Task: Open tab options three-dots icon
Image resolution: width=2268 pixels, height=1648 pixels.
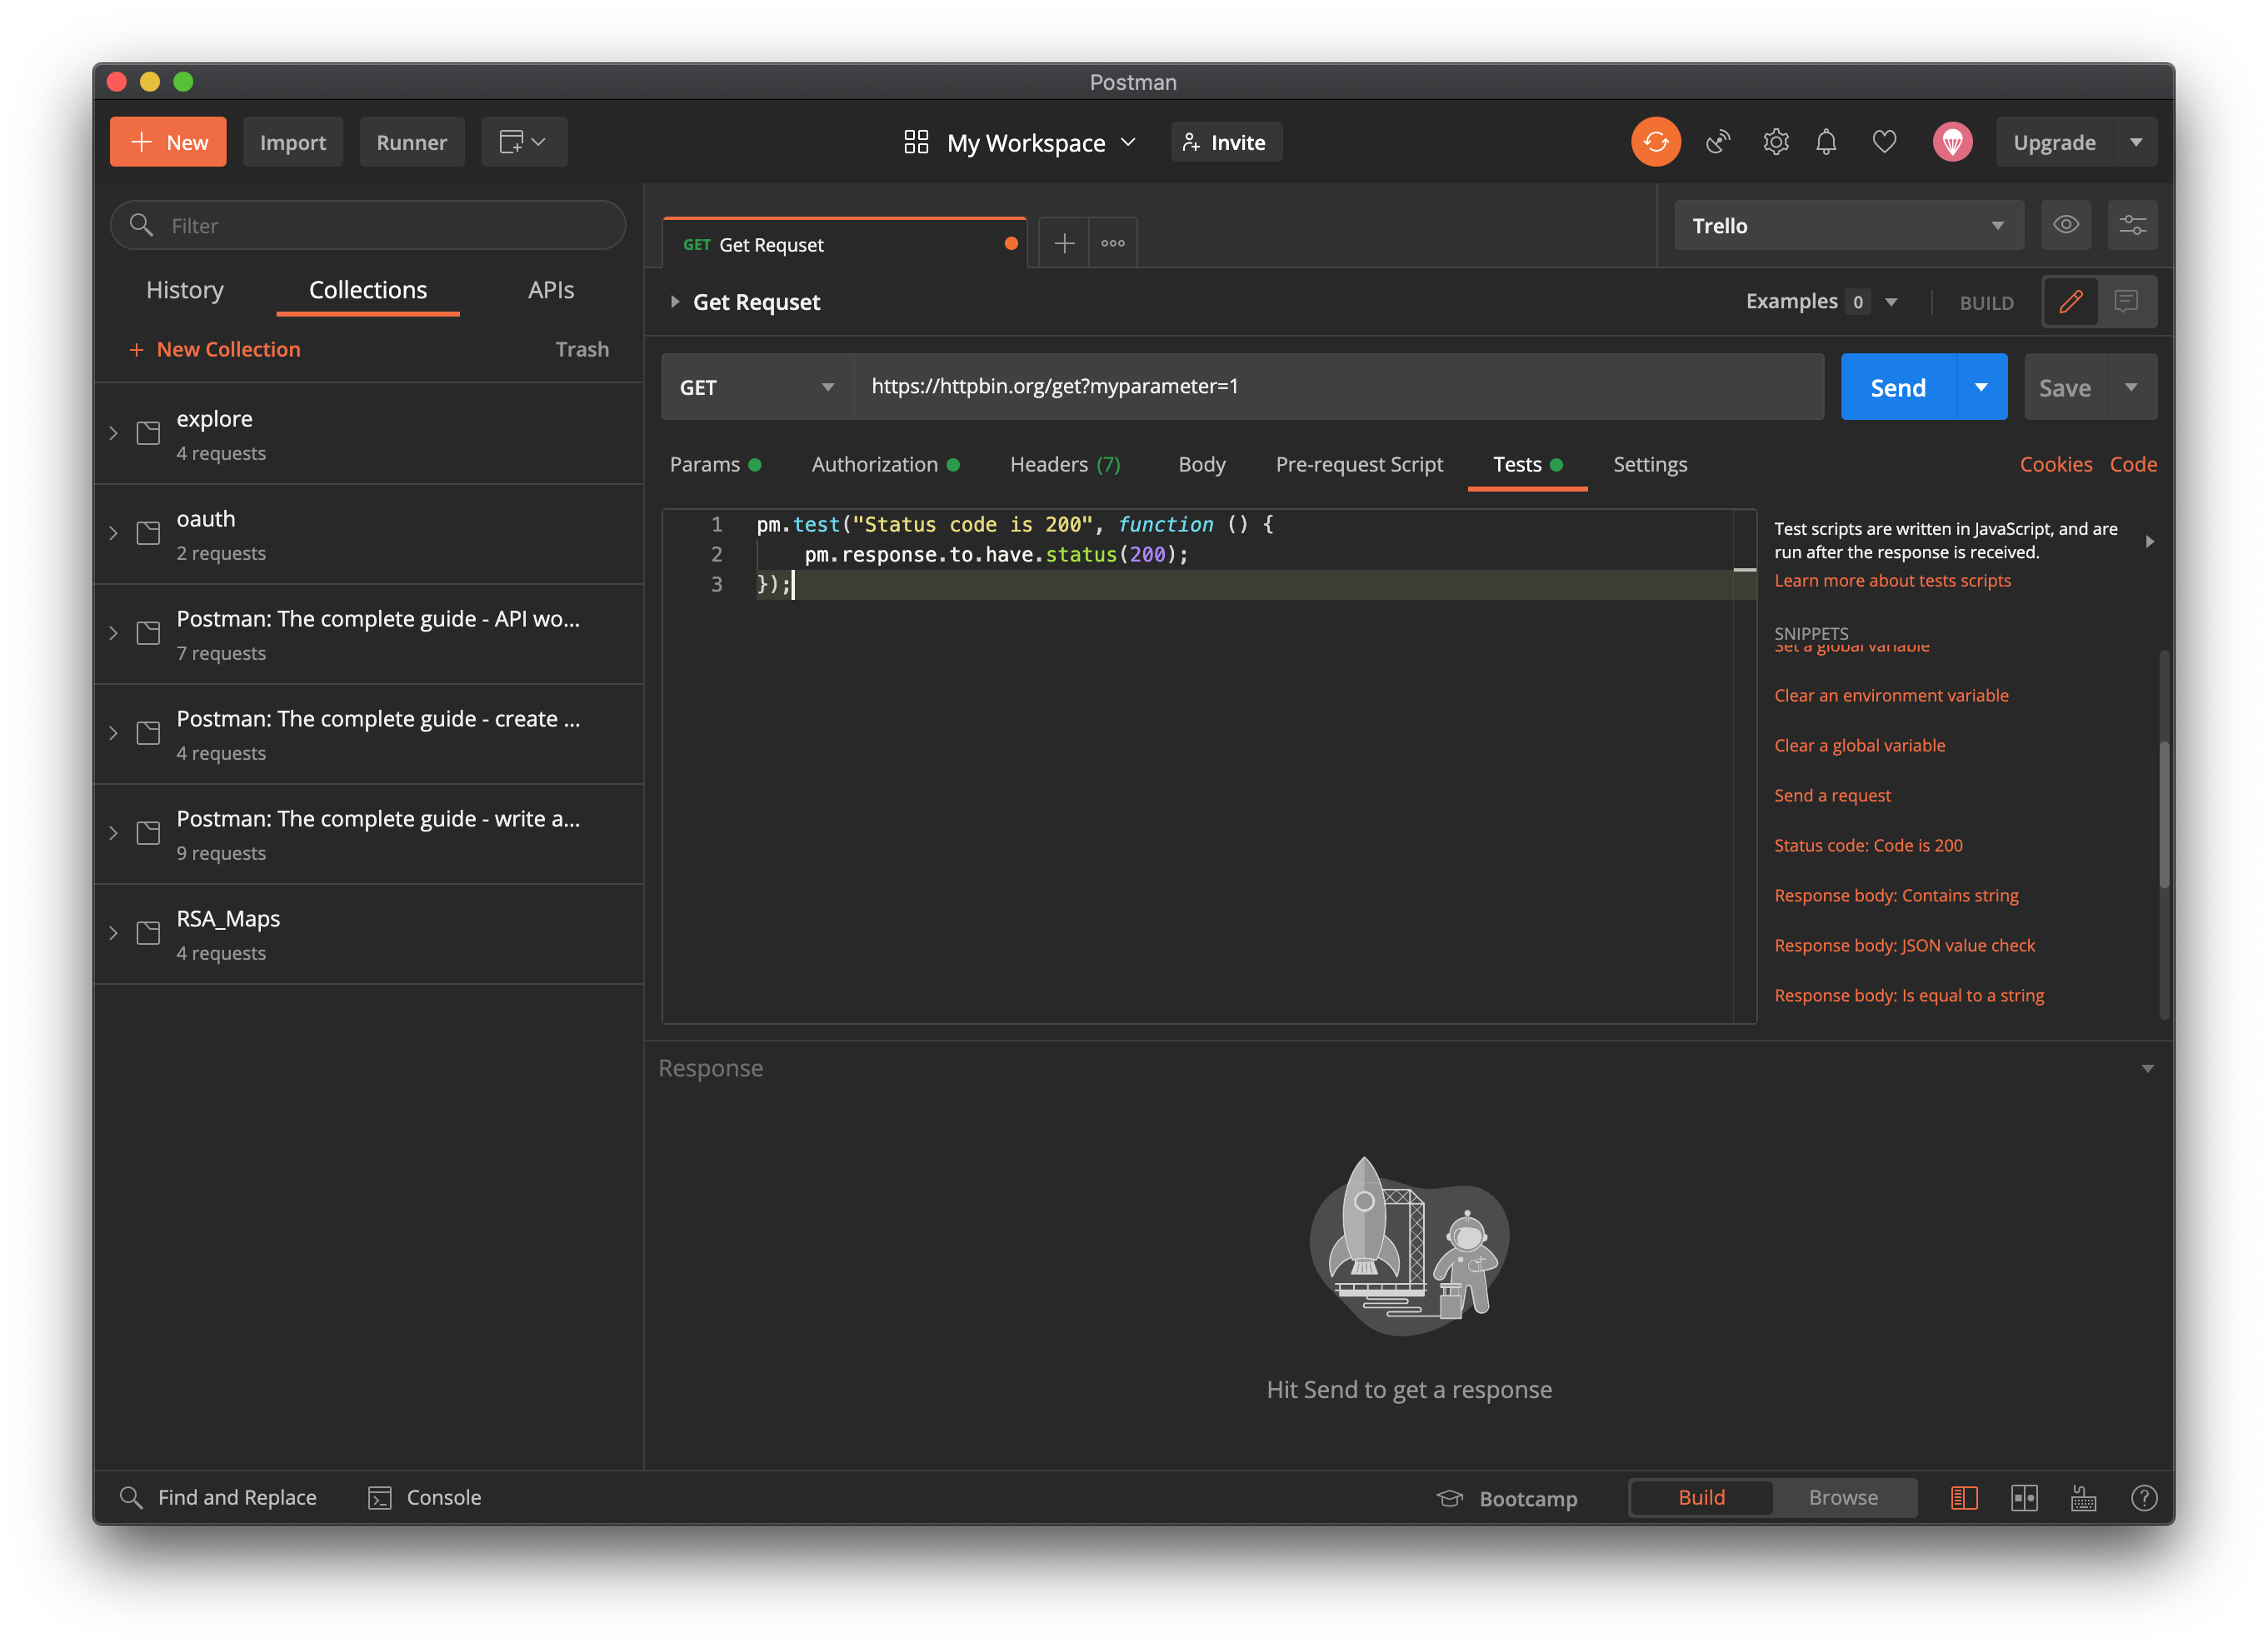Action: pyautogui.click(x=1113, y=243)
